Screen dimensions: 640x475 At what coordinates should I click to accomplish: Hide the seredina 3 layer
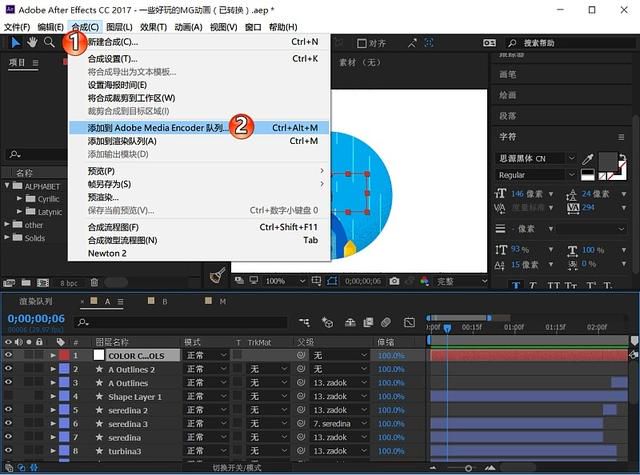coord(8,423)
